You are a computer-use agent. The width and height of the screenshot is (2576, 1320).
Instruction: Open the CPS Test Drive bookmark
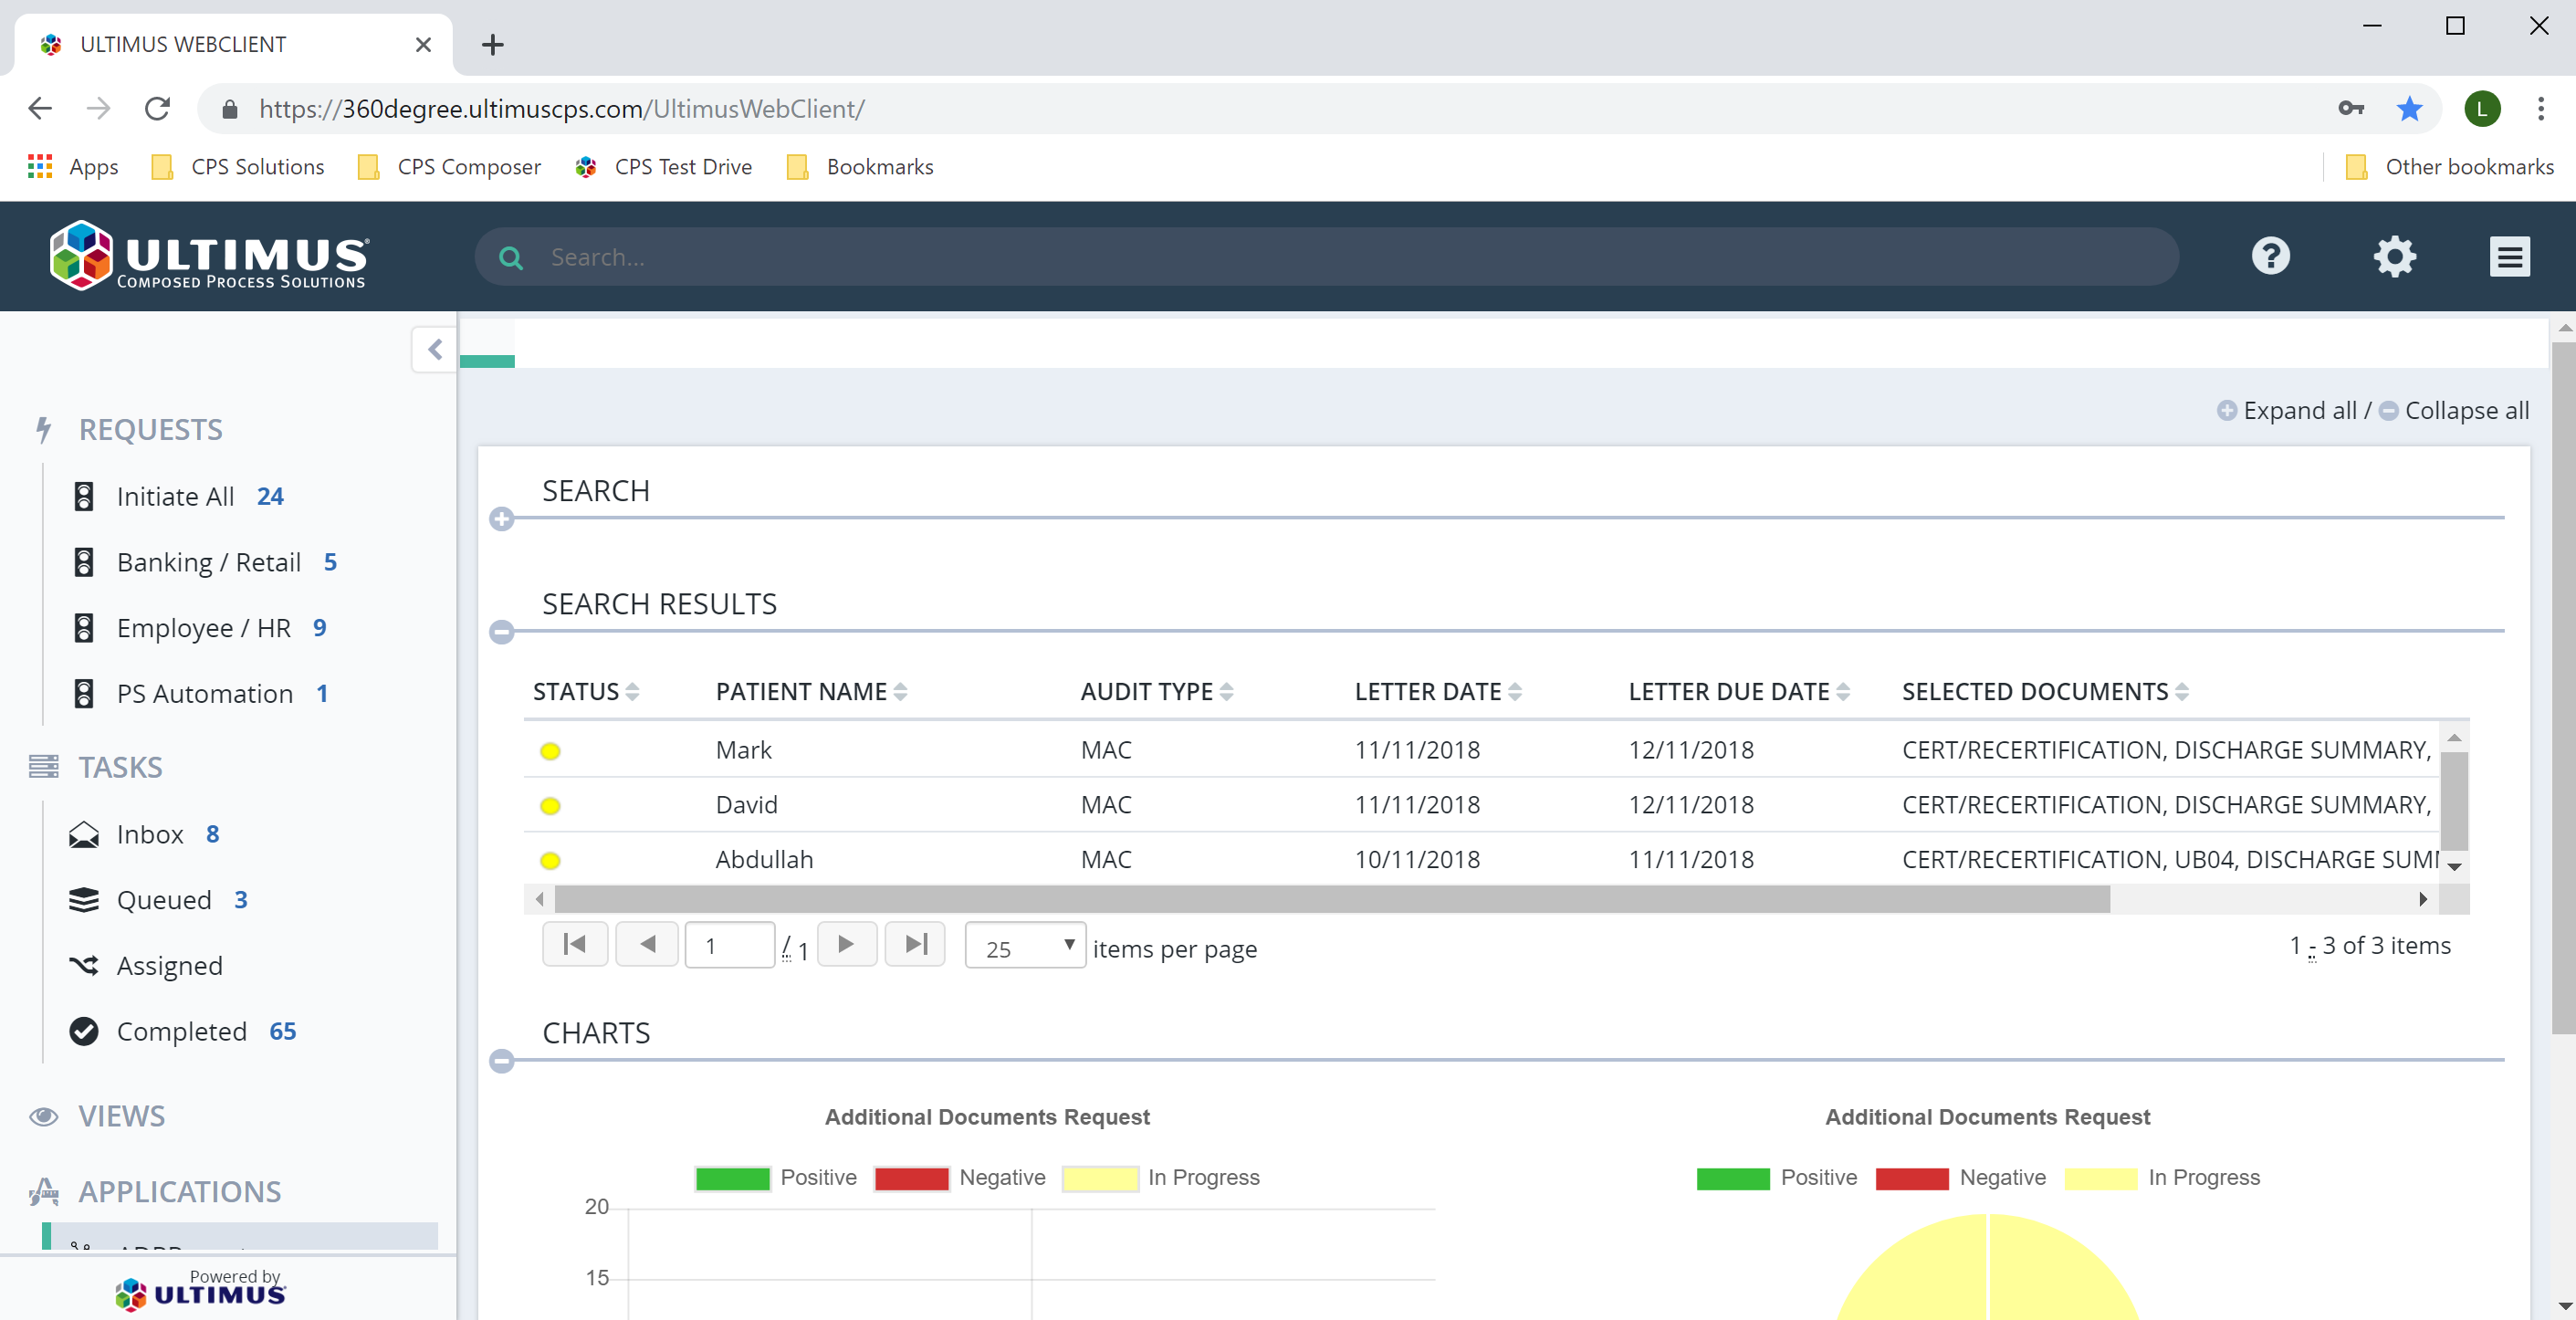(663, 167)
